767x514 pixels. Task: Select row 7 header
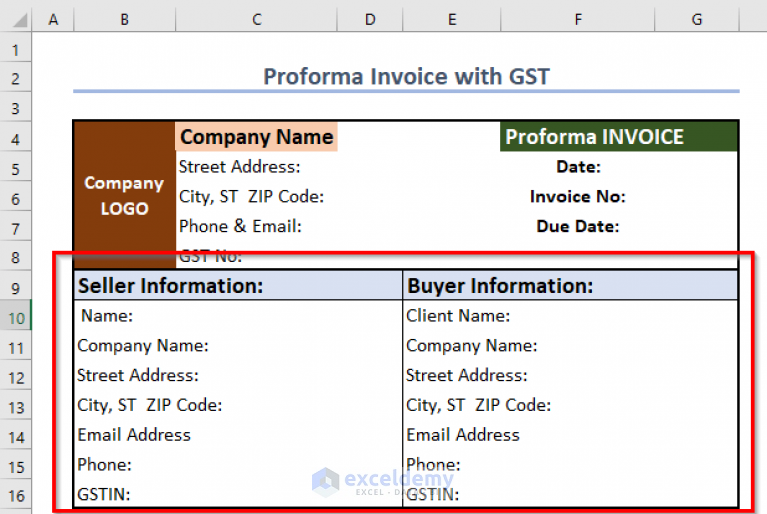16,228
